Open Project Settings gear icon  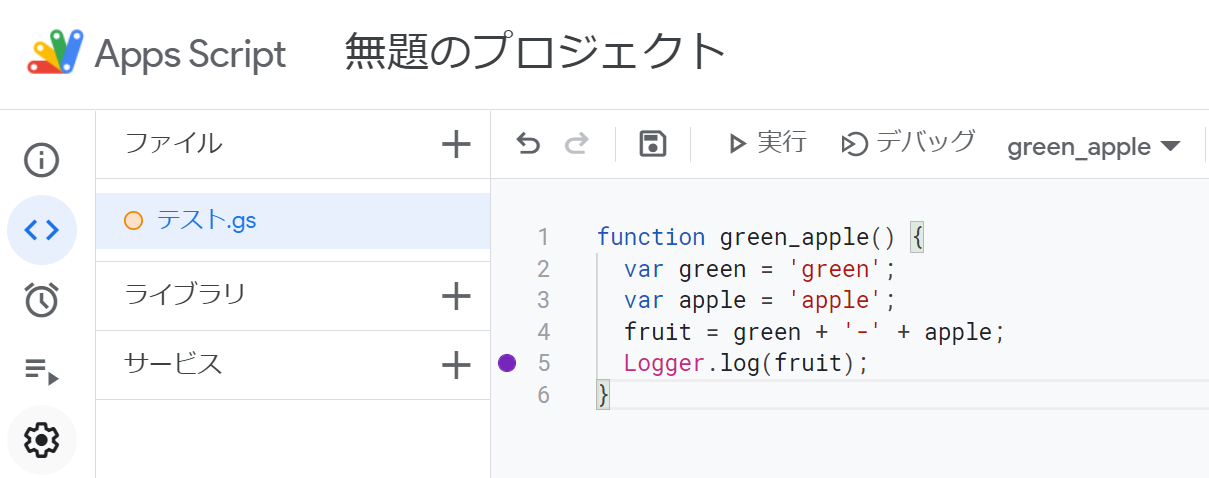tap(42, 439)
